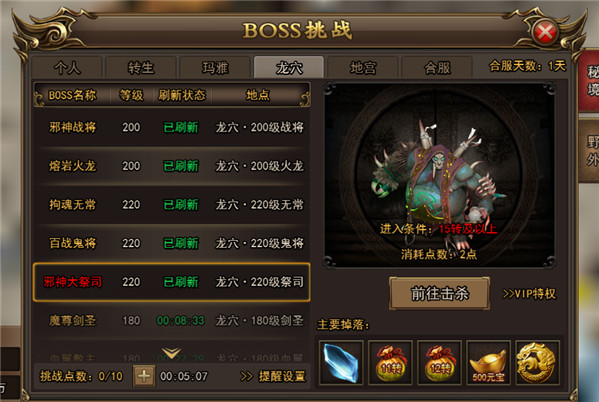
Task: Switch to the 合服 tab
Action: point(437,68)
